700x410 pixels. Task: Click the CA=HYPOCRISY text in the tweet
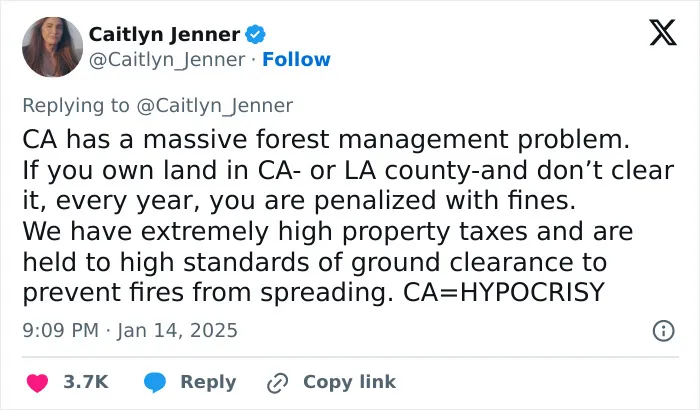(x=504, y=292)
